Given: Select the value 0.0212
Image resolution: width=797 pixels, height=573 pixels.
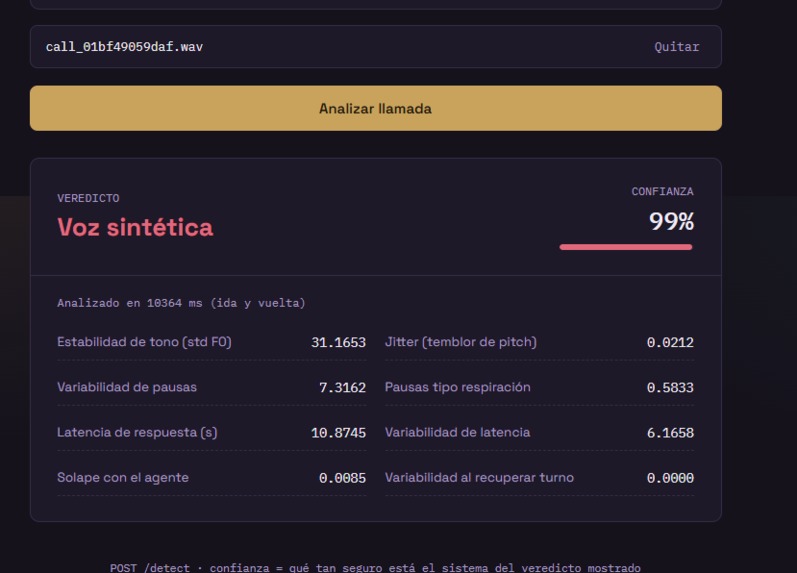Looking at the screenshot, I should pos(670,342).
